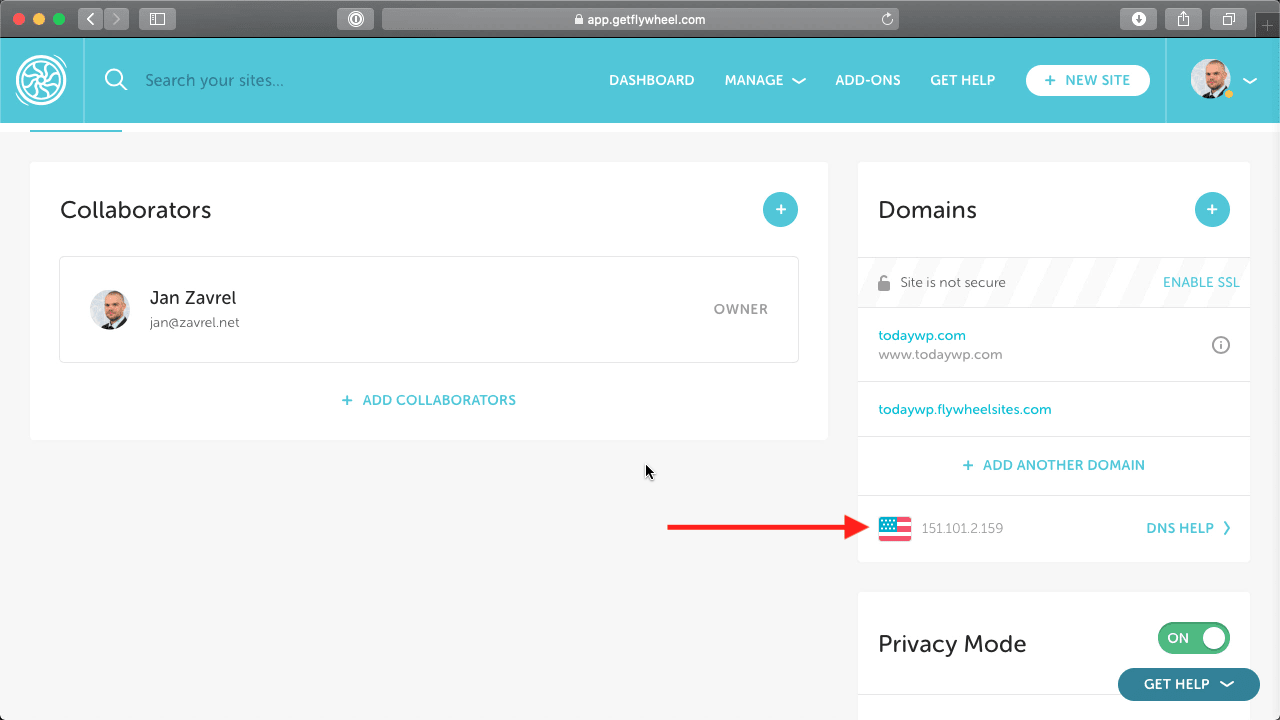Click the jan@zavrel.net email text
The width and height of the screenshot is (1280, 720).
pos(195,323)
